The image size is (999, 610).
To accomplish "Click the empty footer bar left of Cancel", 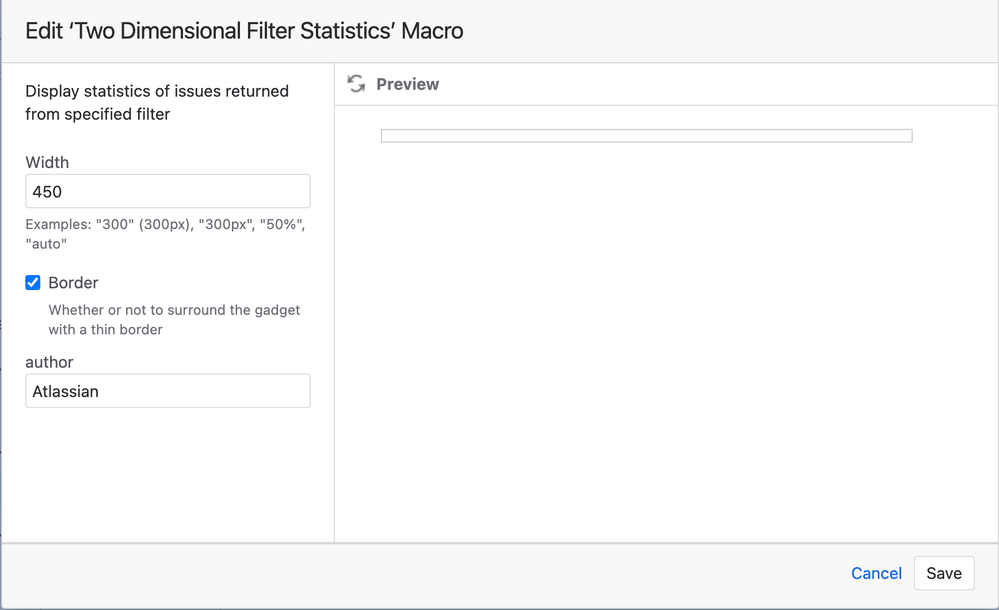I will click(400, 575).
